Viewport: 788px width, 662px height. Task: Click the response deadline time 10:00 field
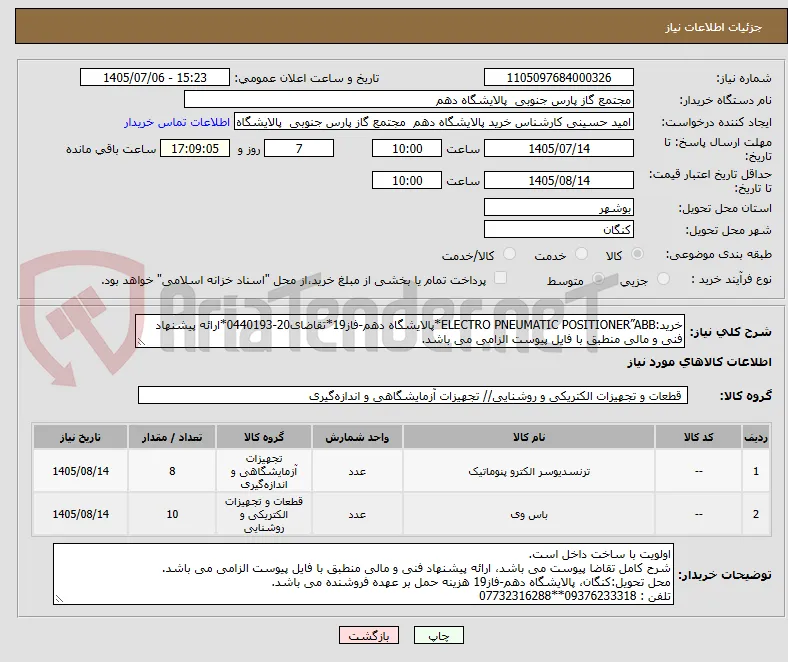407,148
